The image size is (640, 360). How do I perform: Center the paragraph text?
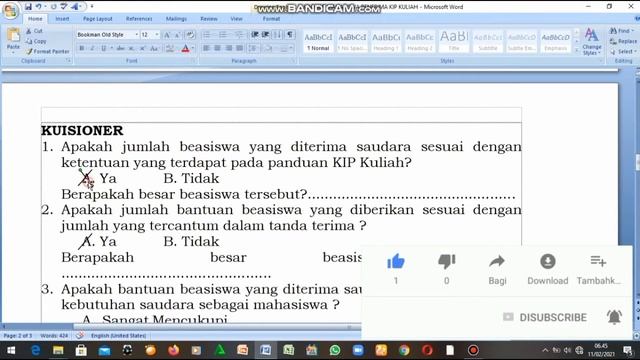pos(218,49)
